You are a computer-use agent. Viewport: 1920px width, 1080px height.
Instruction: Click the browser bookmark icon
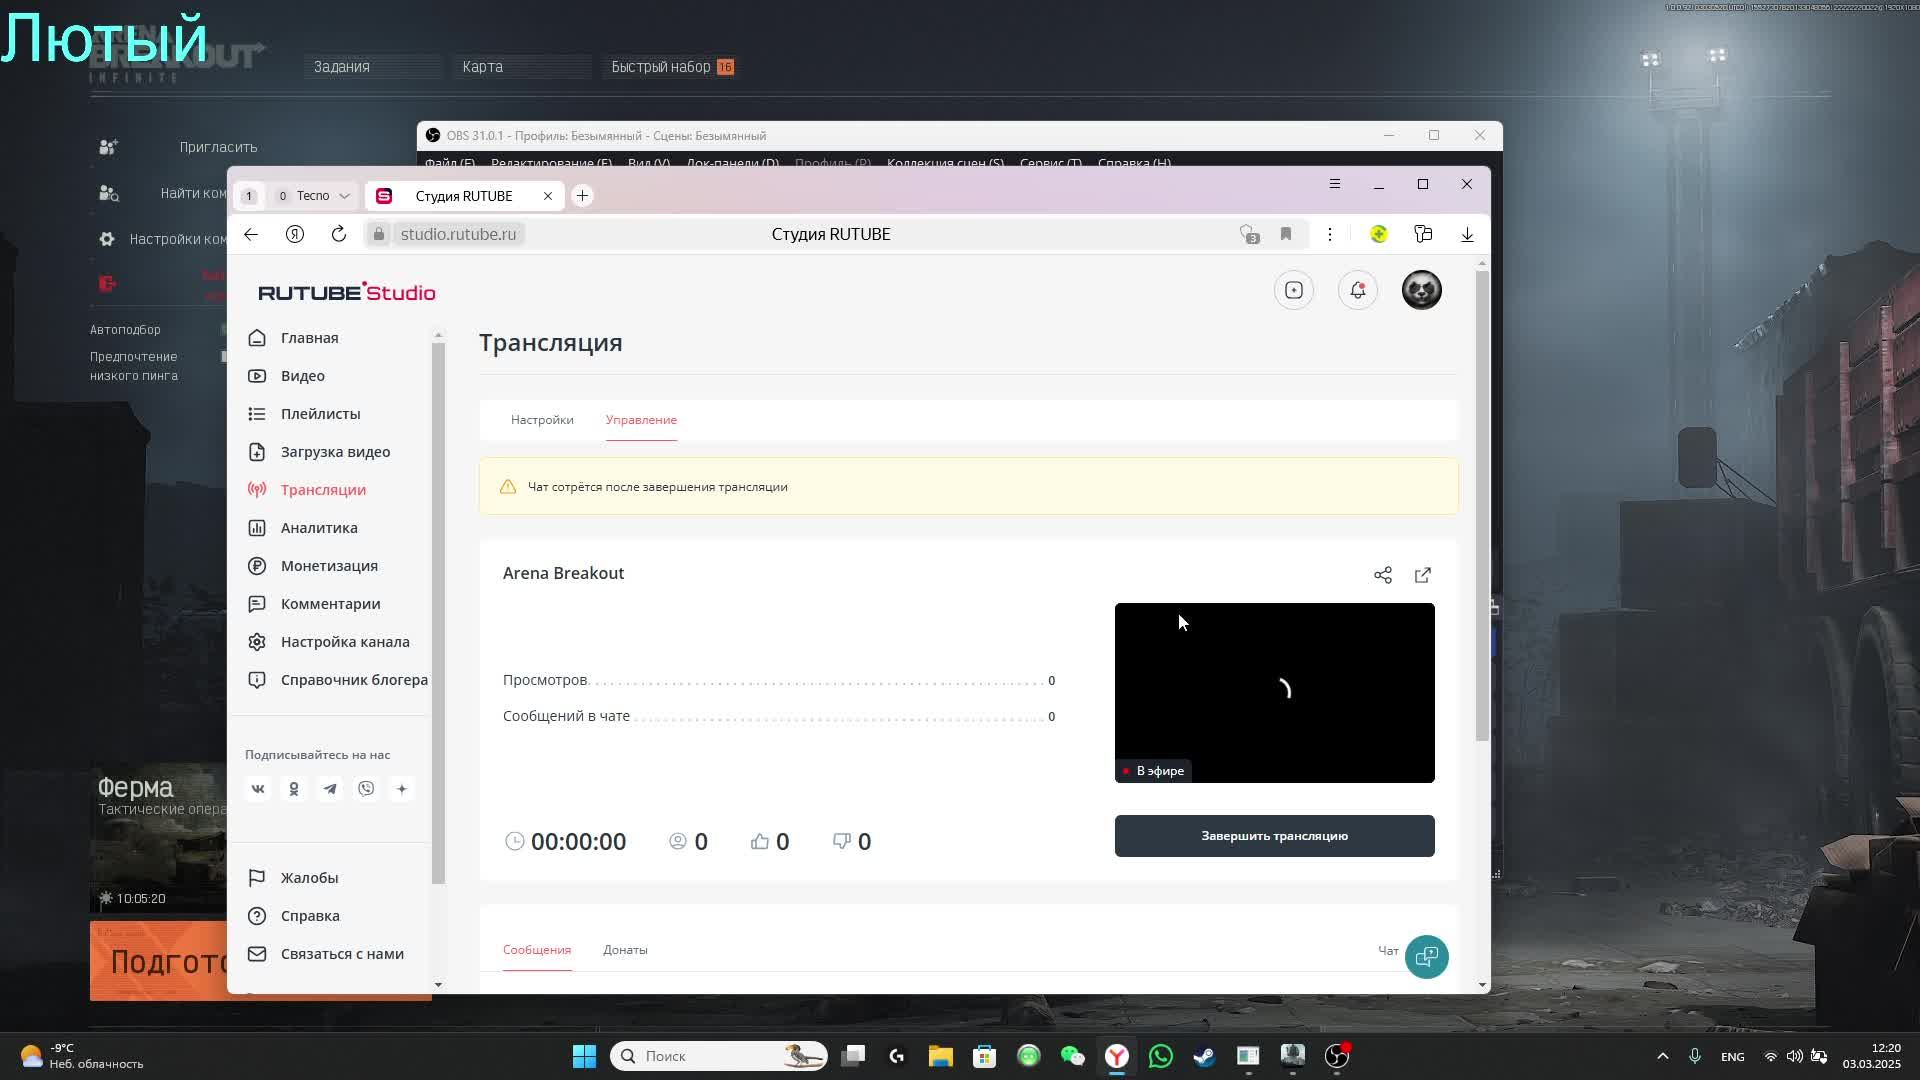coord(1286,234)
